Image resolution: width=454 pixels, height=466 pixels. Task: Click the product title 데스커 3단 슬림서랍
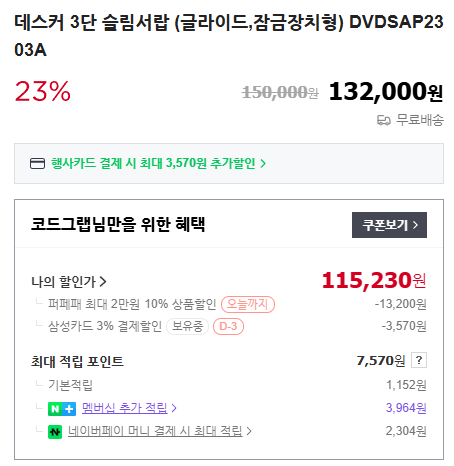tap(229, 36)
